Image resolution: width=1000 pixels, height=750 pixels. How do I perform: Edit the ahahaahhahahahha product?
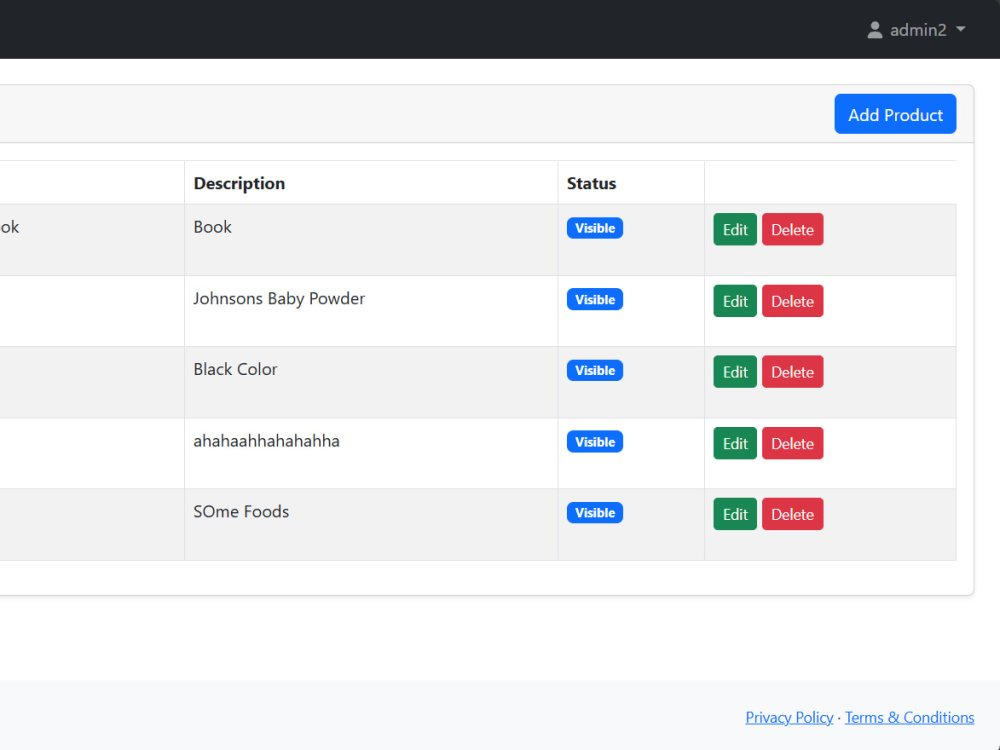pyautogui.click(x=735, y=443)
